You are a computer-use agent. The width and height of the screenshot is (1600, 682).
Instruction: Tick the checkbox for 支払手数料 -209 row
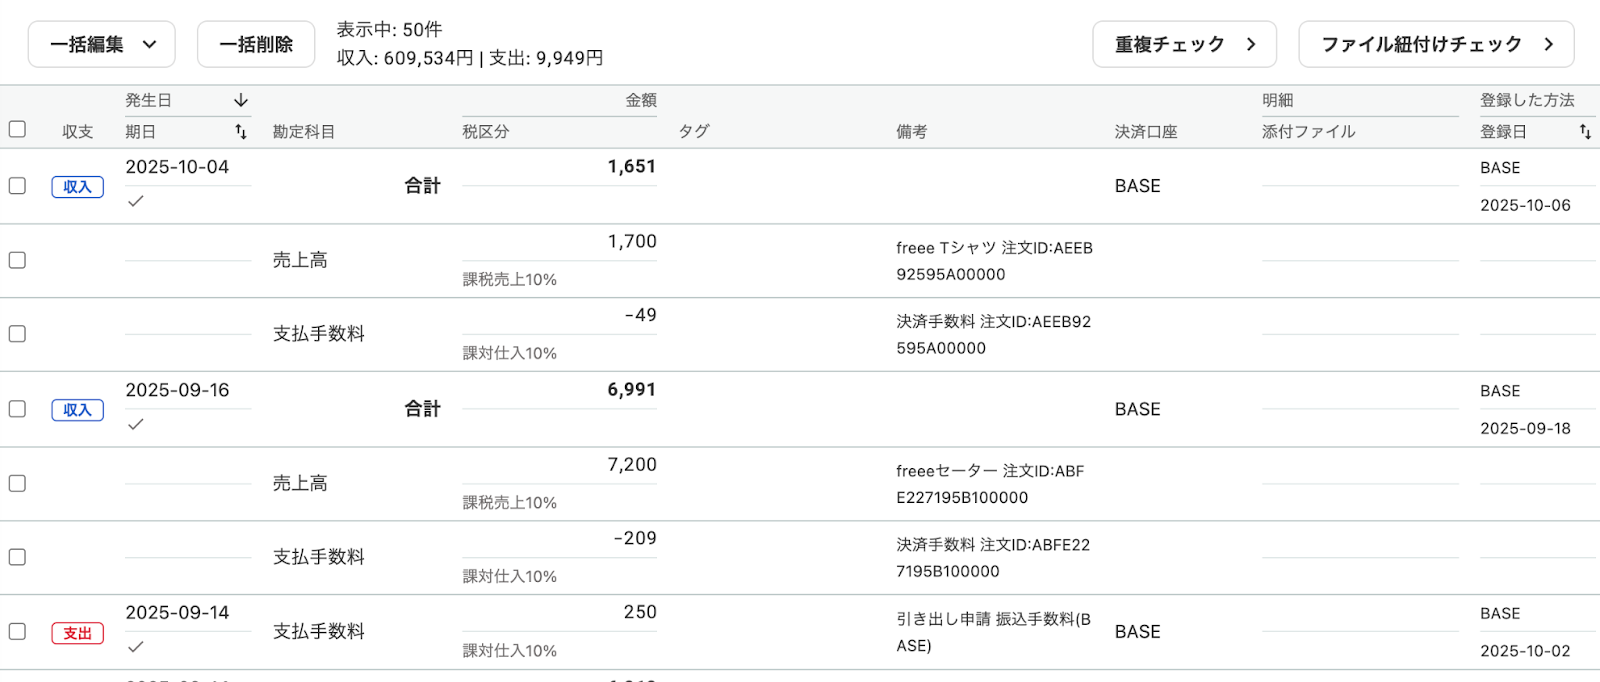tap(17, 557)
